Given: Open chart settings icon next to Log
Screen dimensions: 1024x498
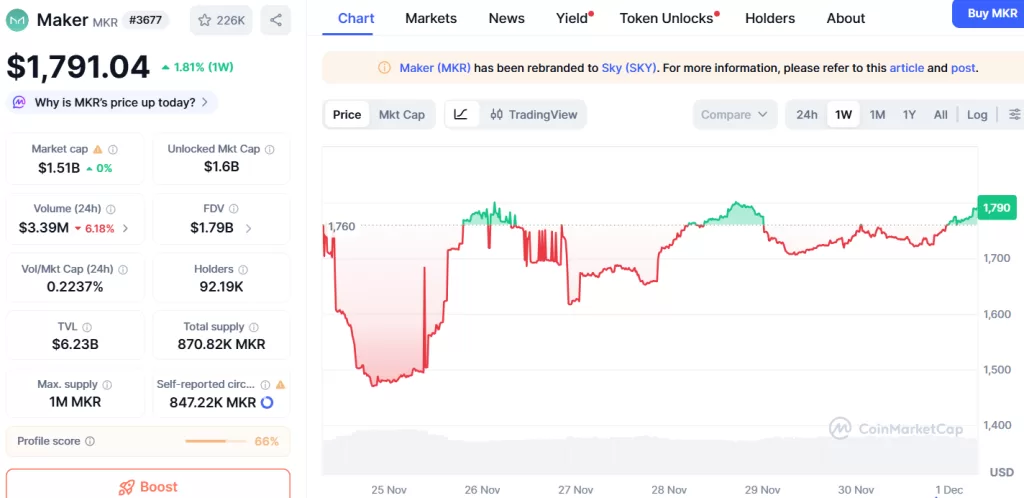Looking at the screenshot, I should point(1014,115).
